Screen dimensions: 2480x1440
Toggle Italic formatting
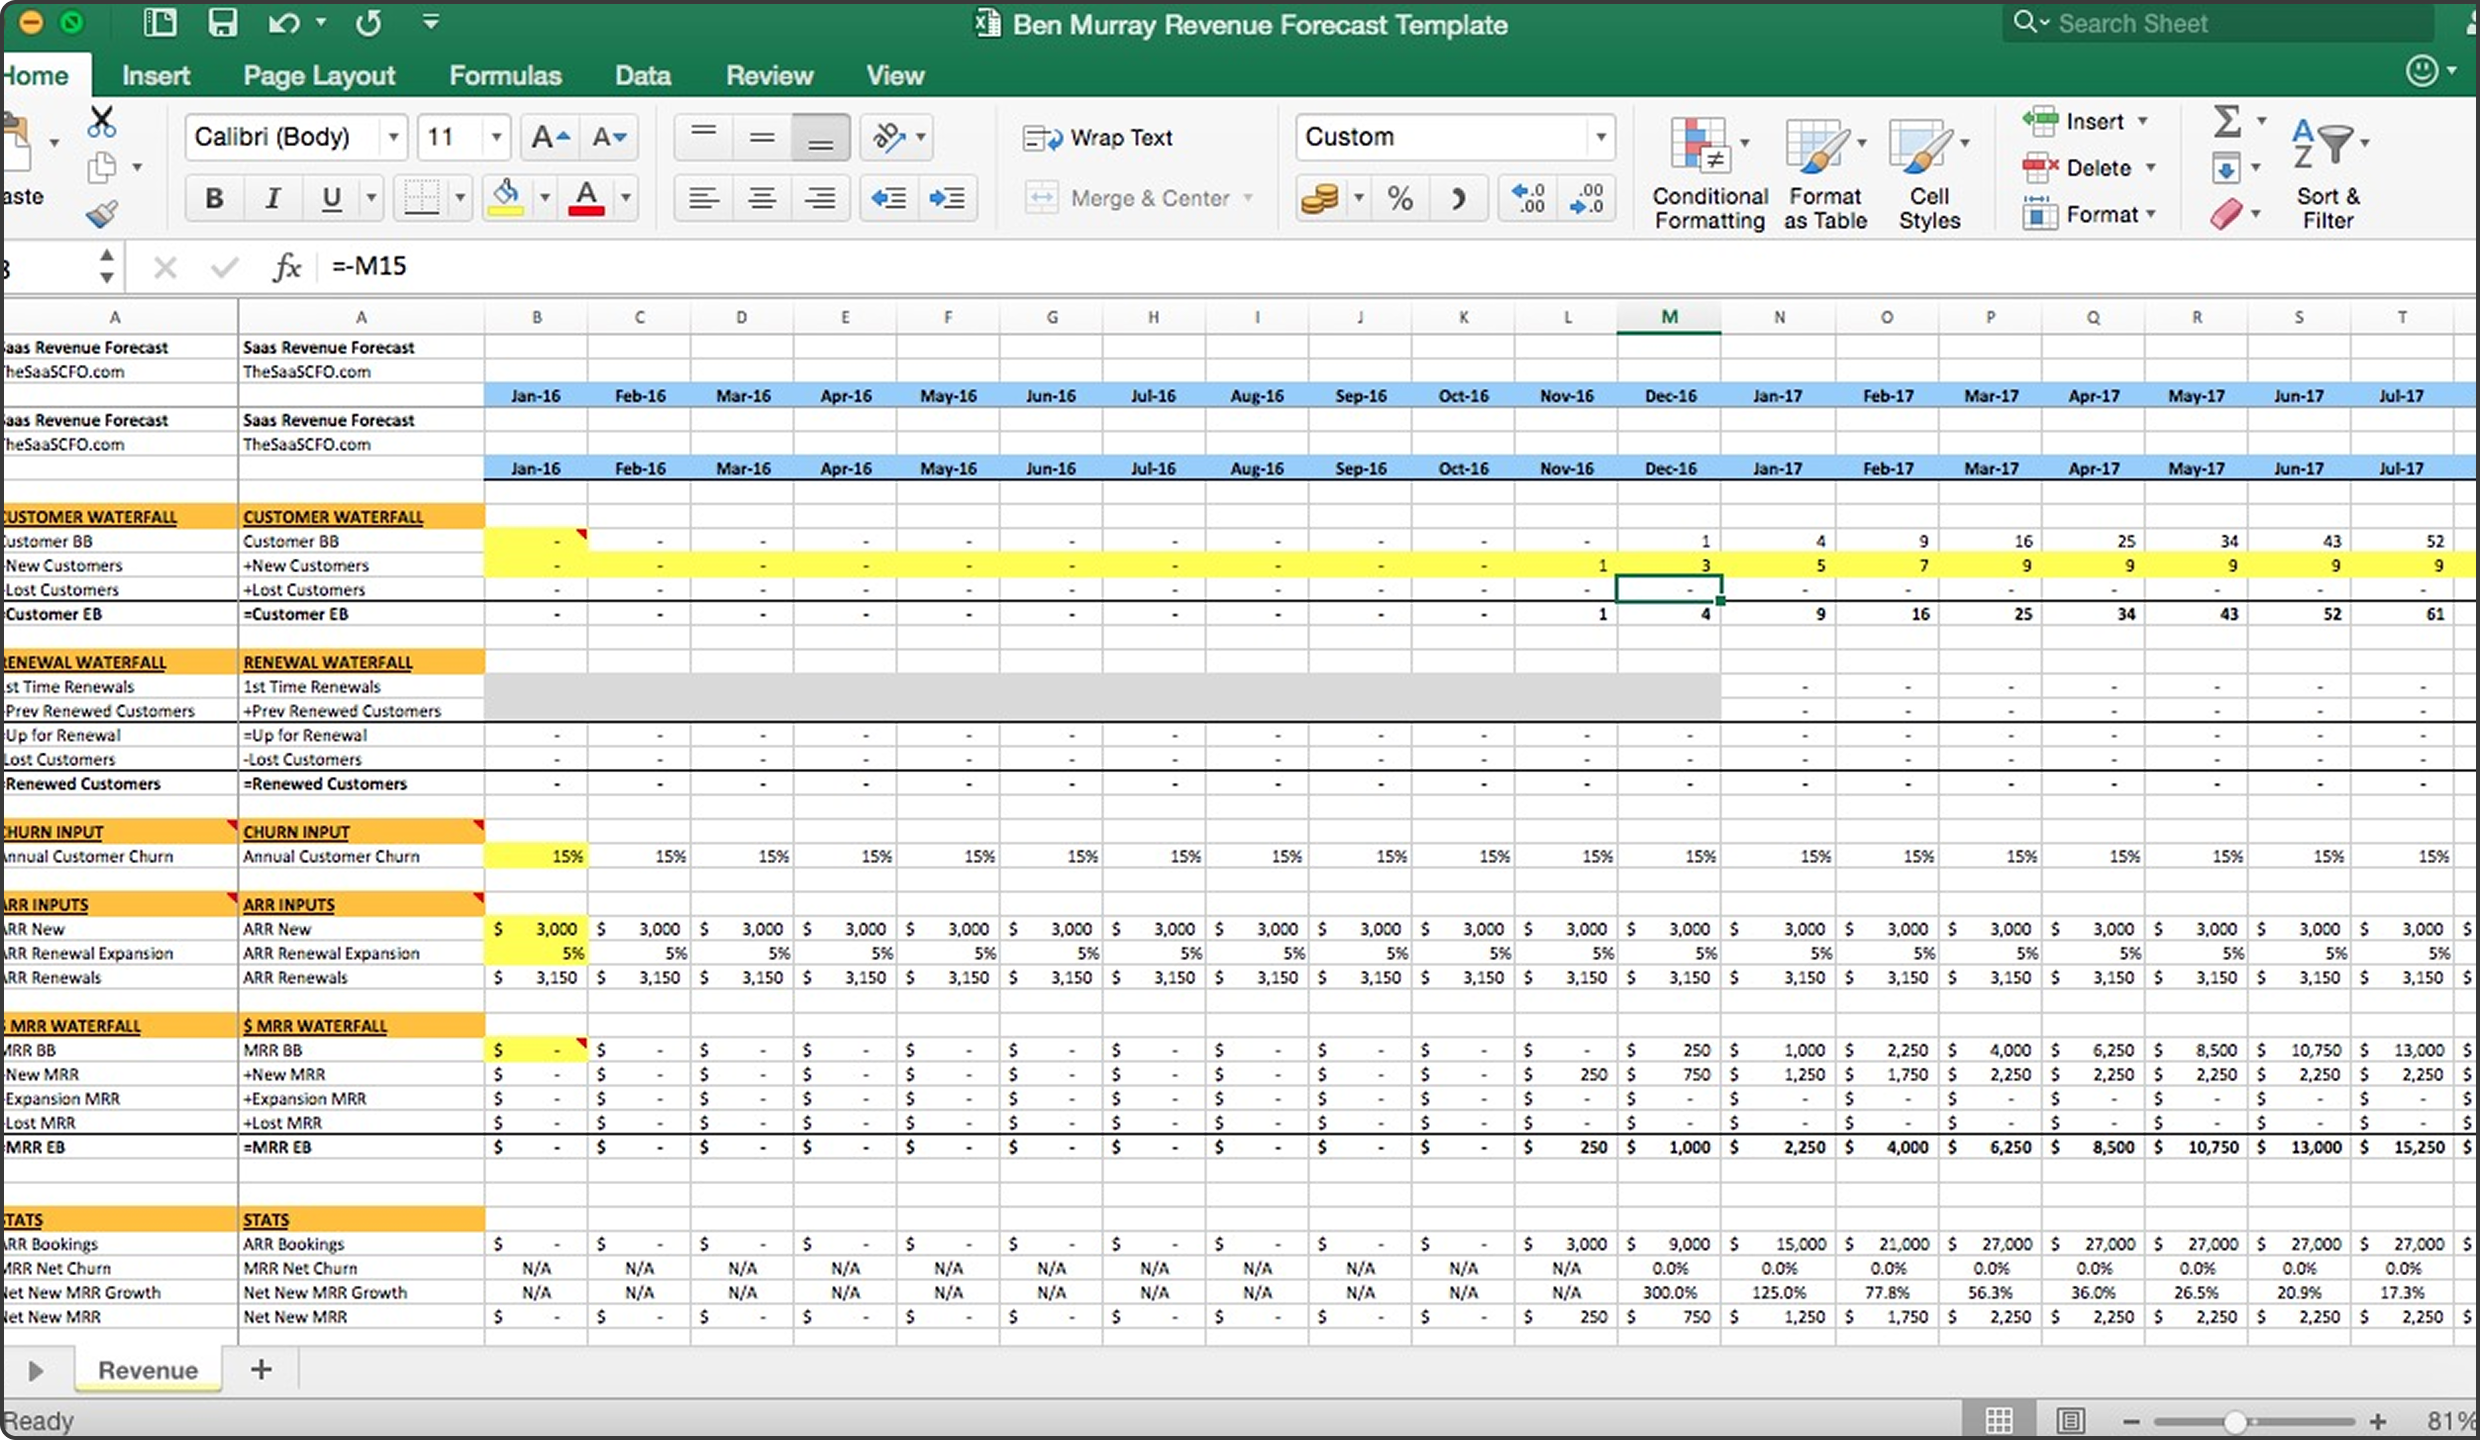(x=271, y=198)
